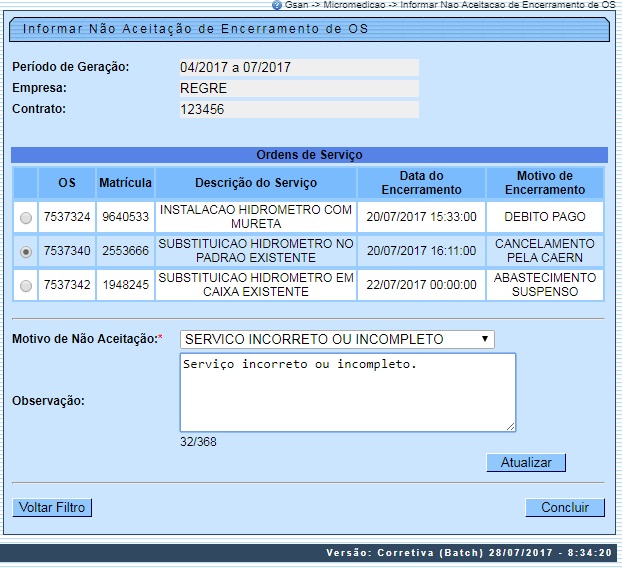622x568 pixels.
Task: Click the Ordens de Serviço table title bar
Action: click(309, 155)
